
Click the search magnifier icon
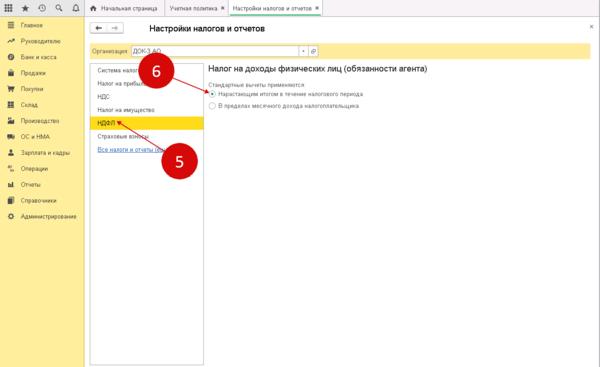coord(59,8)
